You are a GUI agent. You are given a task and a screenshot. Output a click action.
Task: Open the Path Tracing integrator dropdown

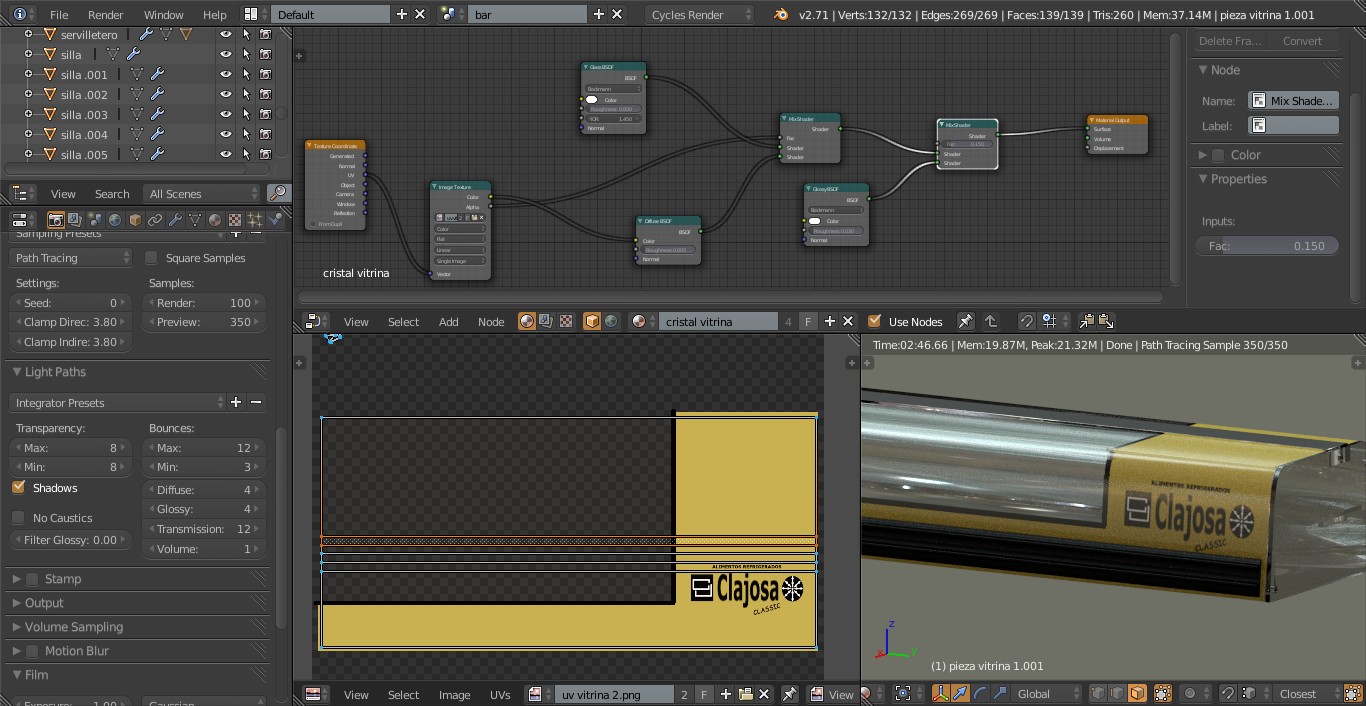(x=71, y=258)
